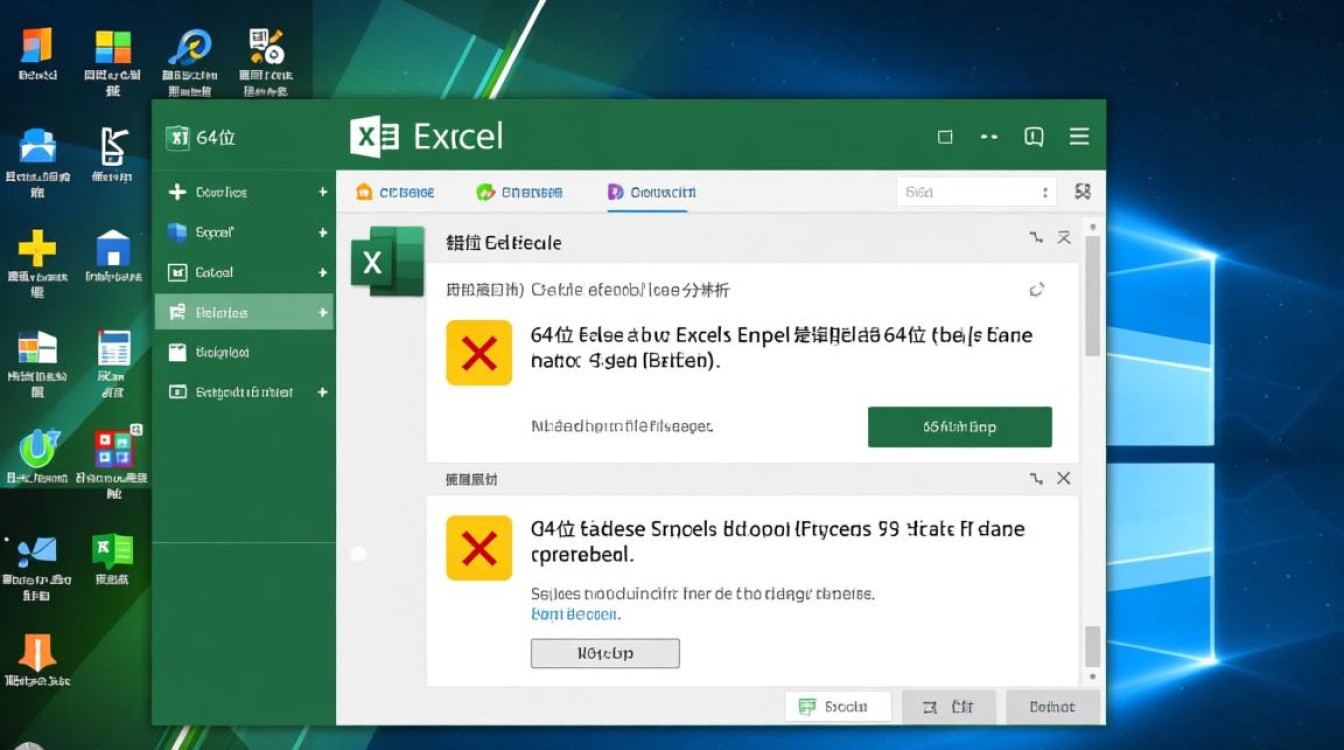Select the underlined purple-icon tab

pyautogui.click(x=652, y=192)
